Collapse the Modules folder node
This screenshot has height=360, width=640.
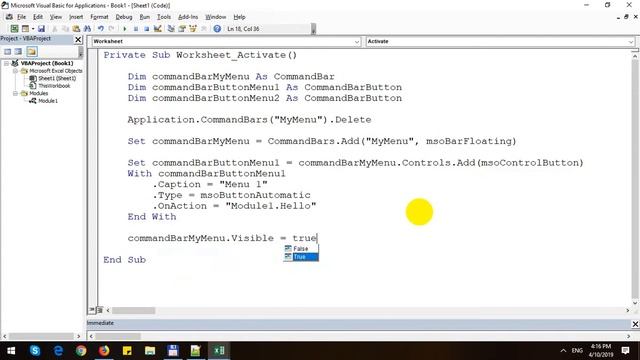click(x=15, y=93)
